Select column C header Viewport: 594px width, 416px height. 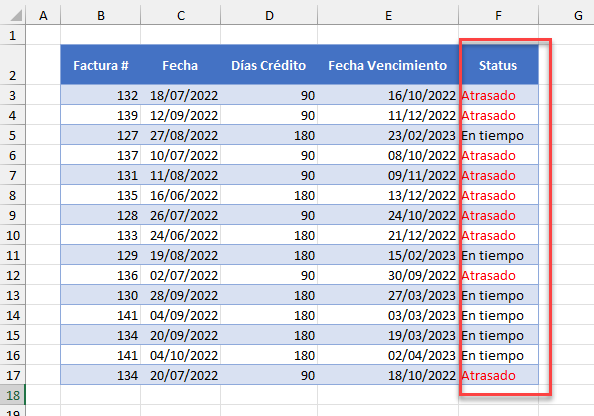pos(181,16)
